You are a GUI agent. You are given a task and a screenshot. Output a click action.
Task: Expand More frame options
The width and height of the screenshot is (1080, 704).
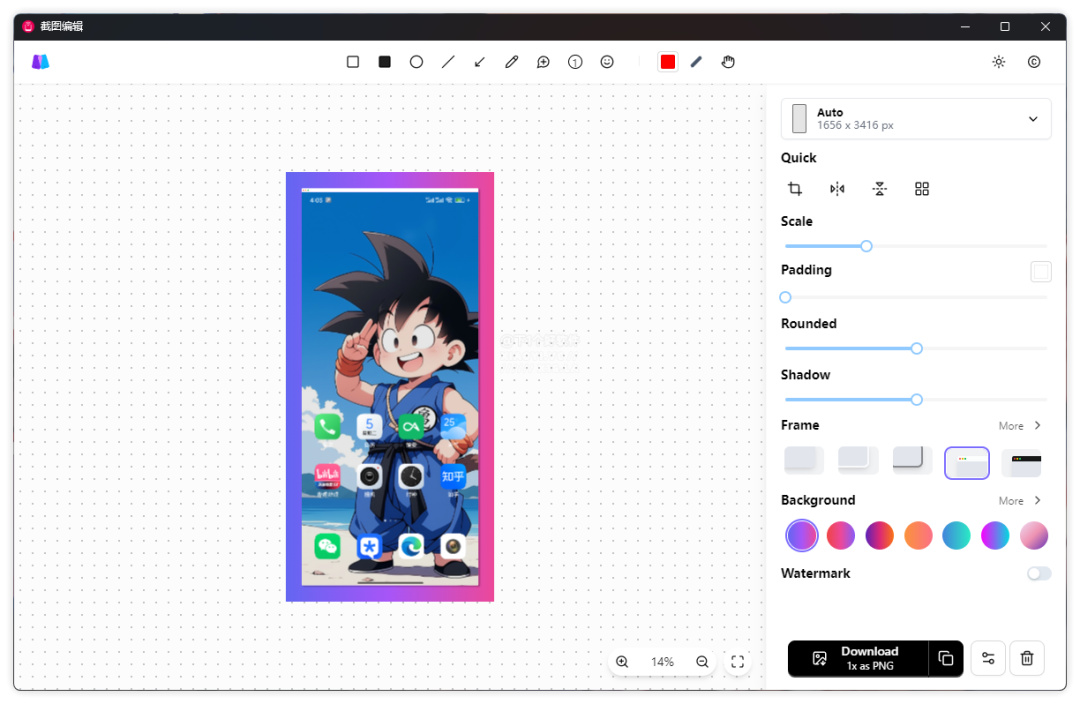click(x=1020, y=426)
